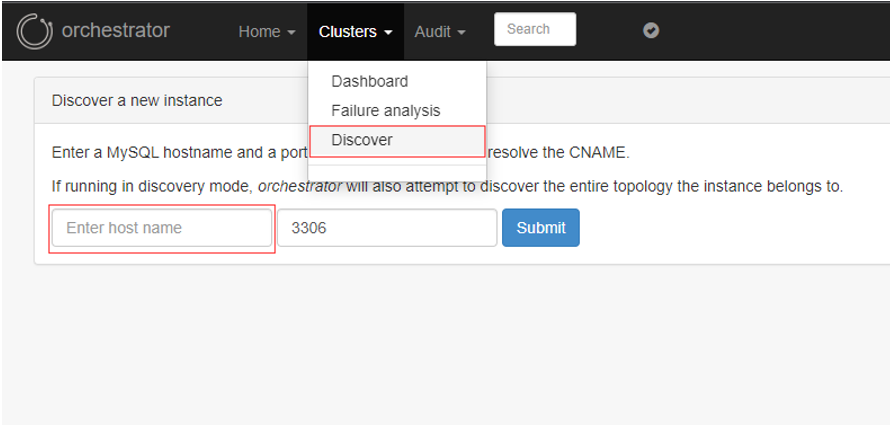Screen dimensions: 890x425
Task: Open the orchestrator brand name link
Action: pos(115,30)
